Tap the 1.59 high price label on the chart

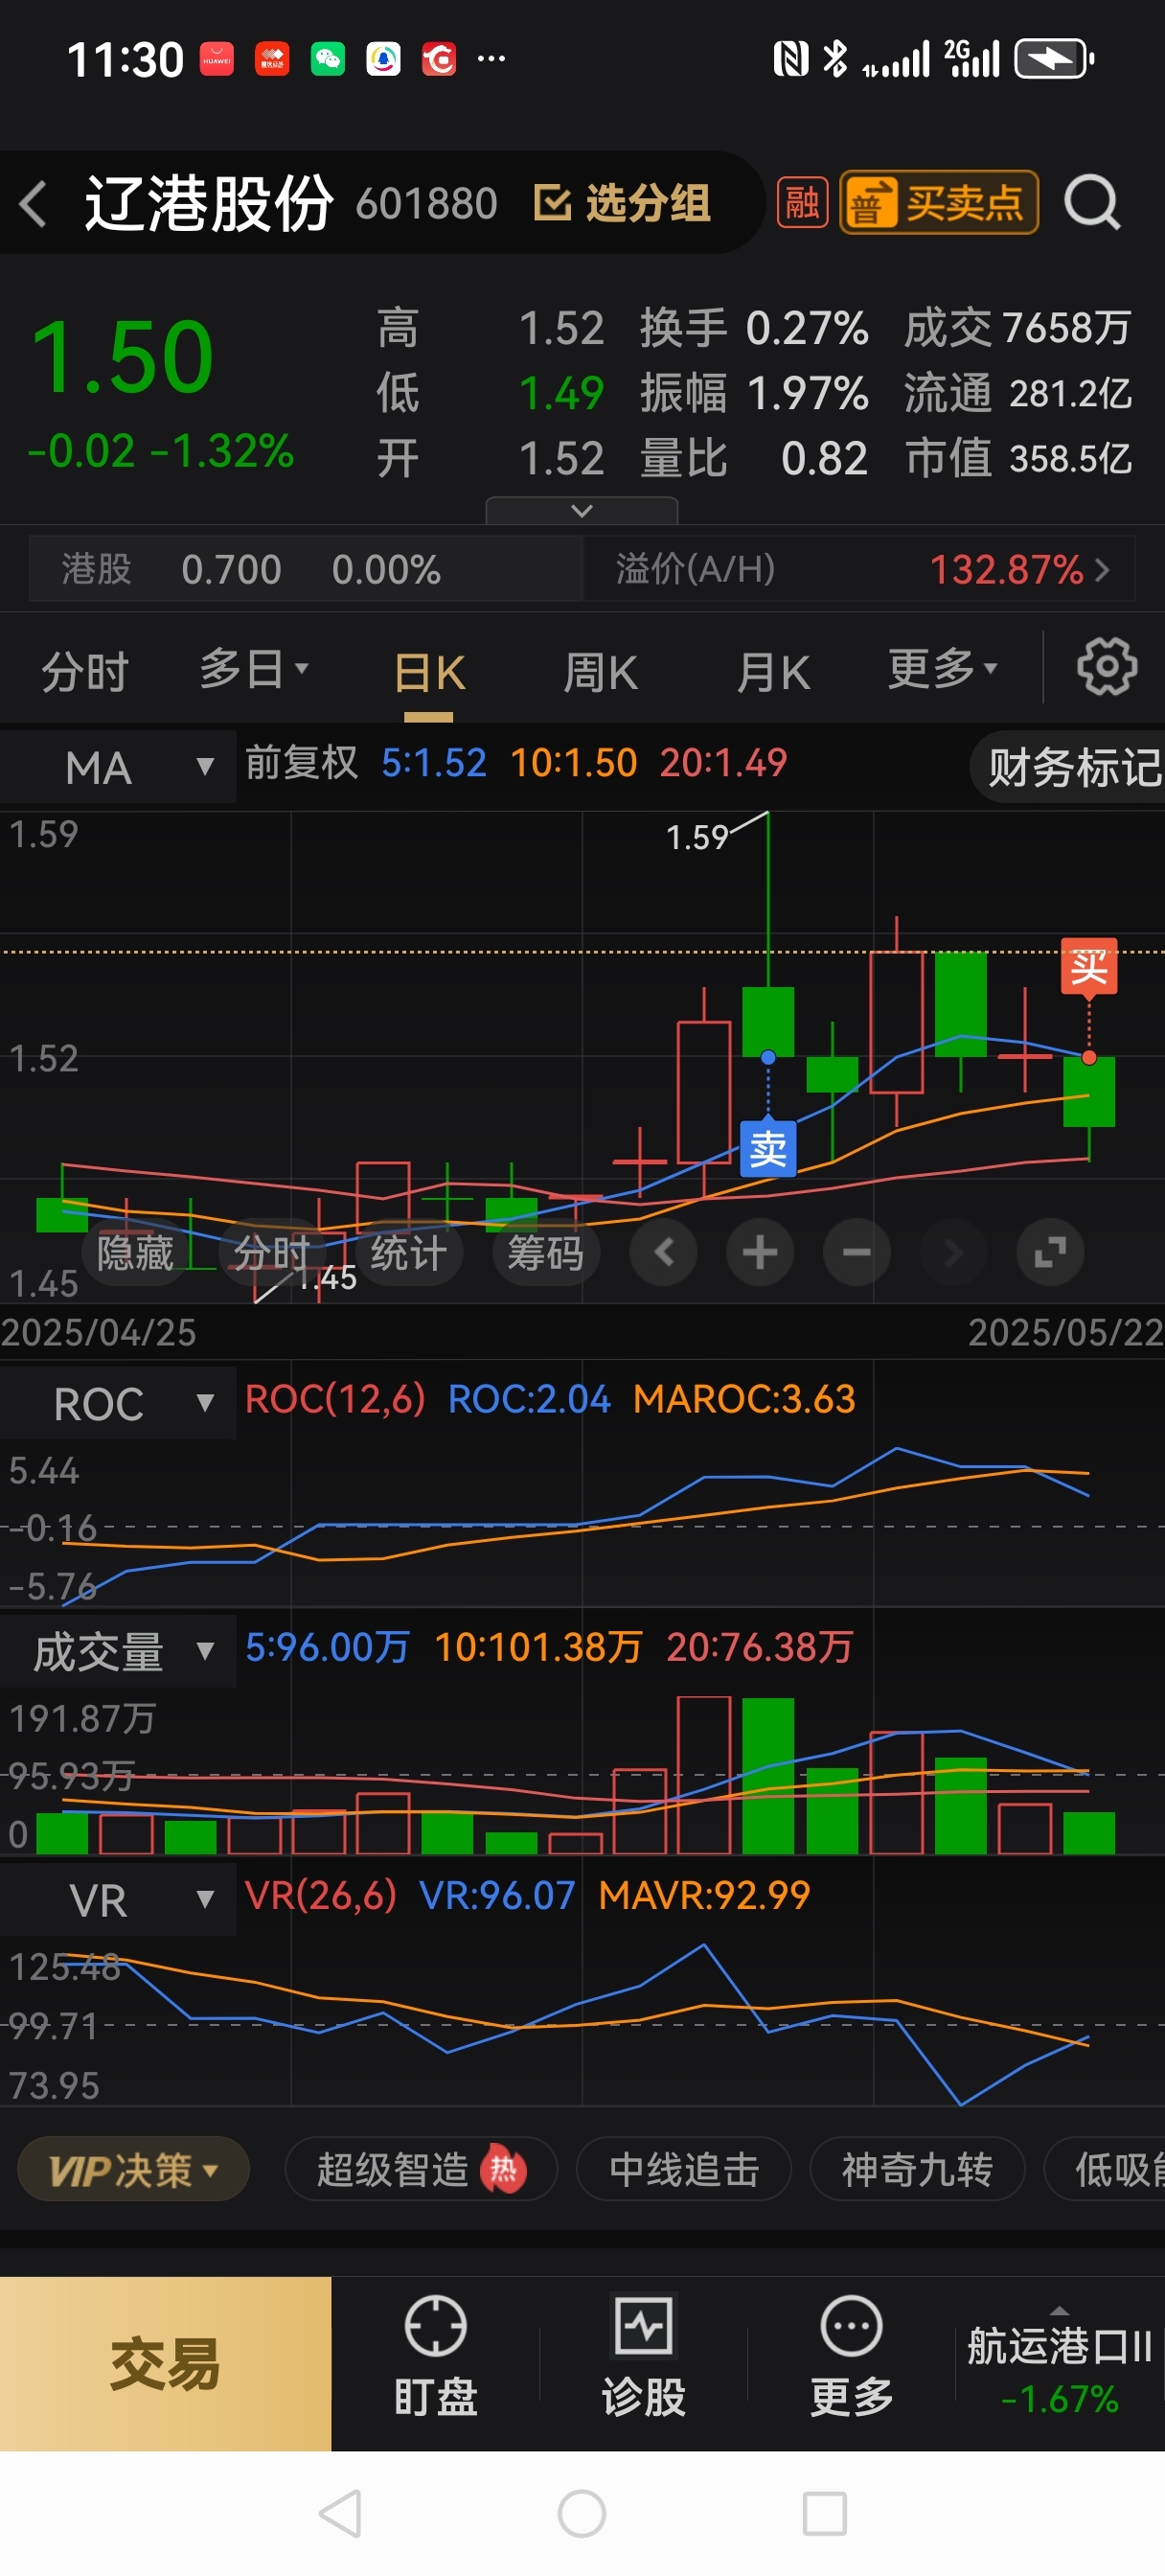(697, 837)
